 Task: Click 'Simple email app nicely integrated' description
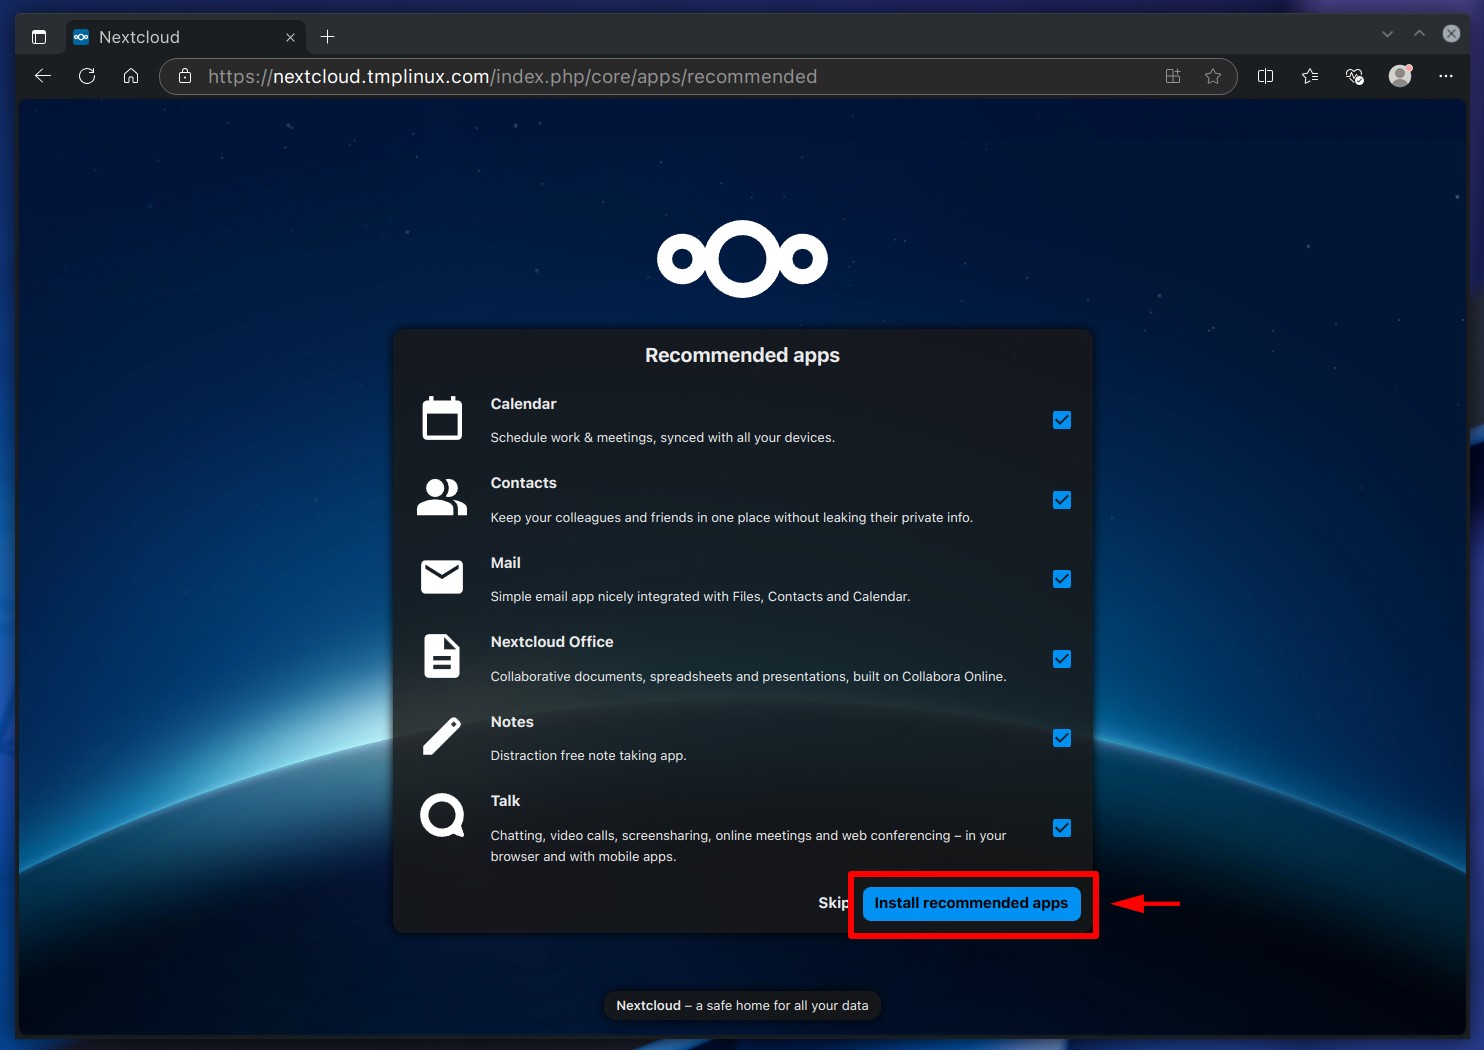coord(700,597)
